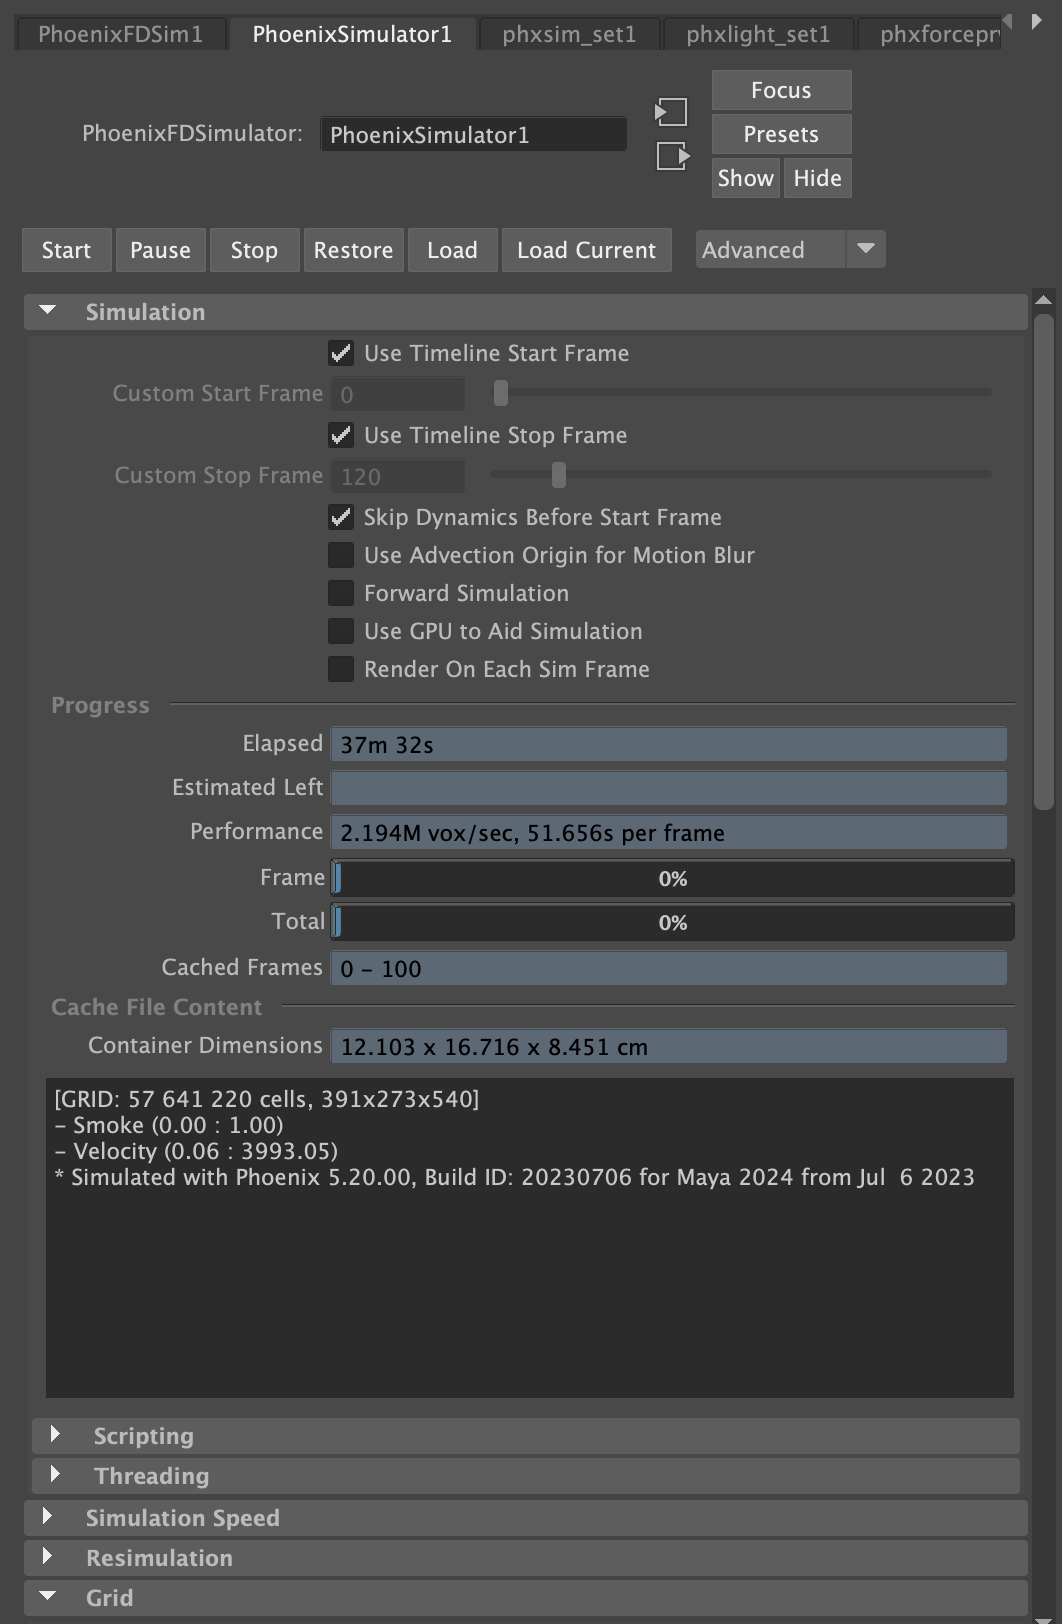Click the output connection arrow icon
Screen dimensions: 1062x1624
[672, 156]
